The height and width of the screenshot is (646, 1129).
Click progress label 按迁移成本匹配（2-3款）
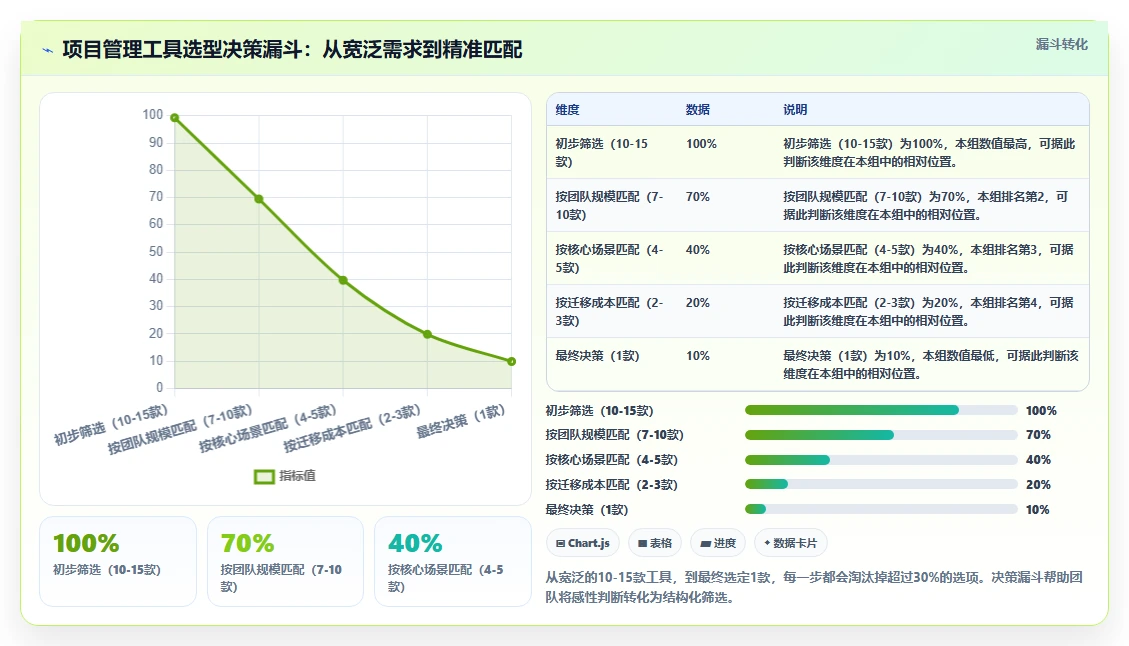[x=611, y=485]
